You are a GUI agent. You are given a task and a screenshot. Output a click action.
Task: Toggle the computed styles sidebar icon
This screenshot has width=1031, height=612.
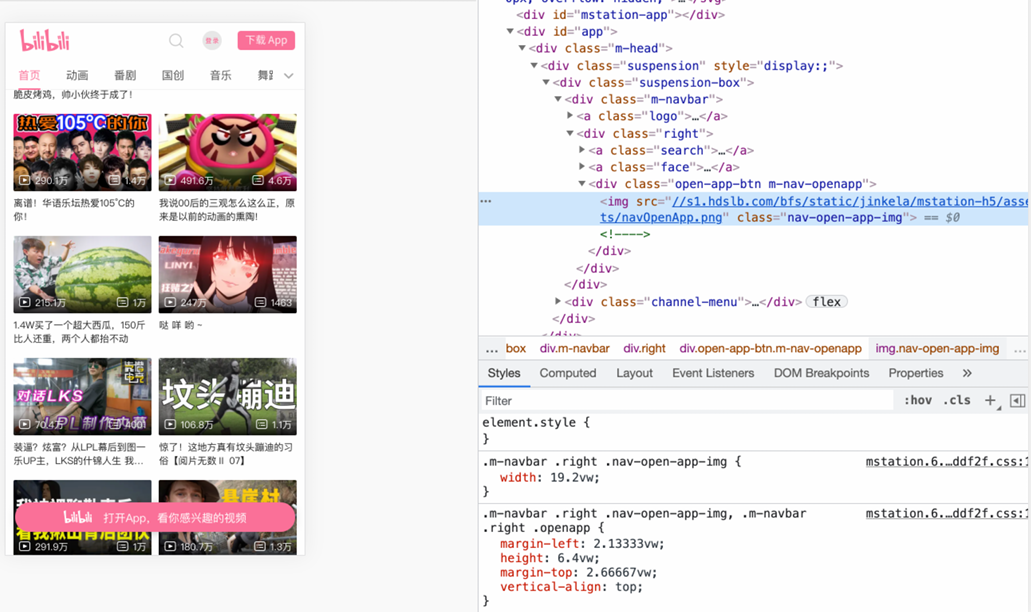1017,400
